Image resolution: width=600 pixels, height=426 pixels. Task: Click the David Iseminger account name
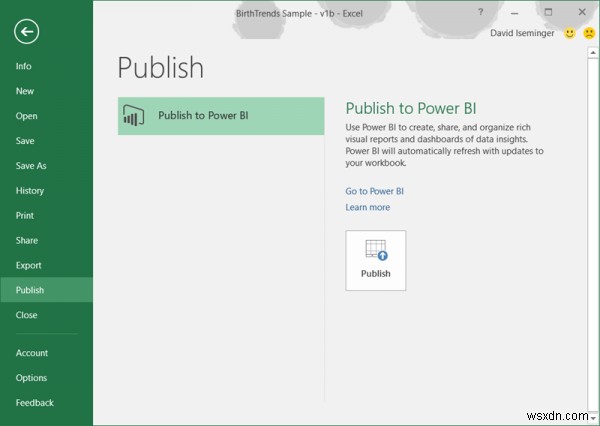pyautogui.click(x=522, y=33)
